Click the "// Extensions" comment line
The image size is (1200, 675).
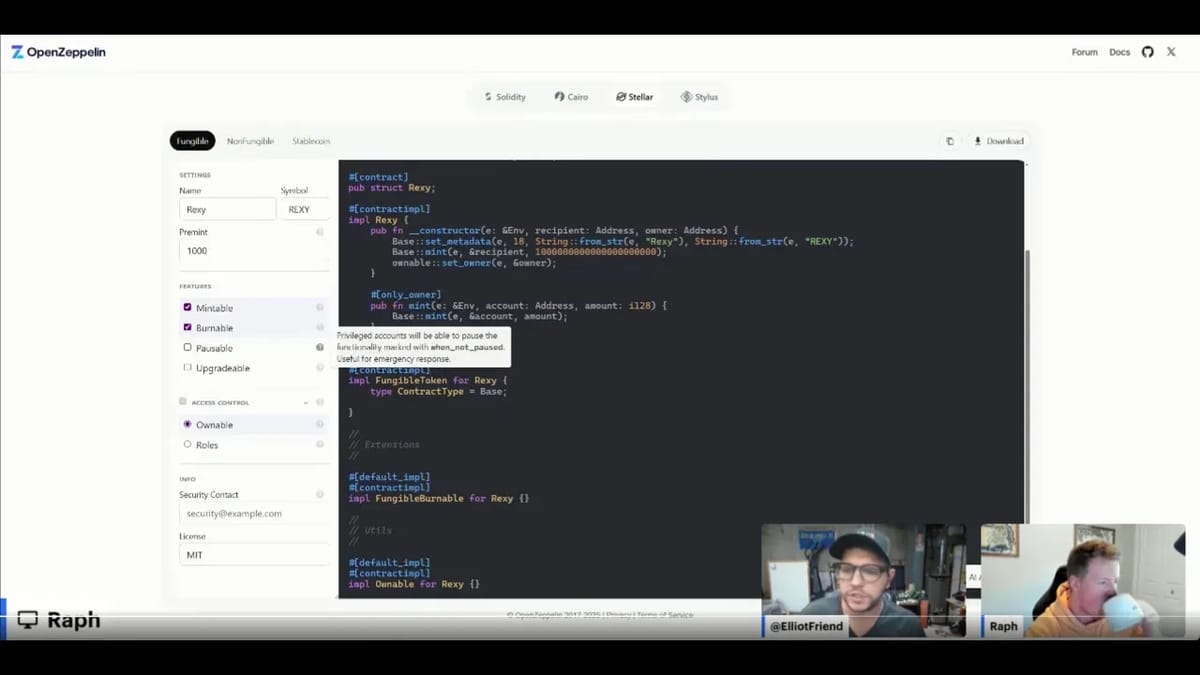pos(384,444)
